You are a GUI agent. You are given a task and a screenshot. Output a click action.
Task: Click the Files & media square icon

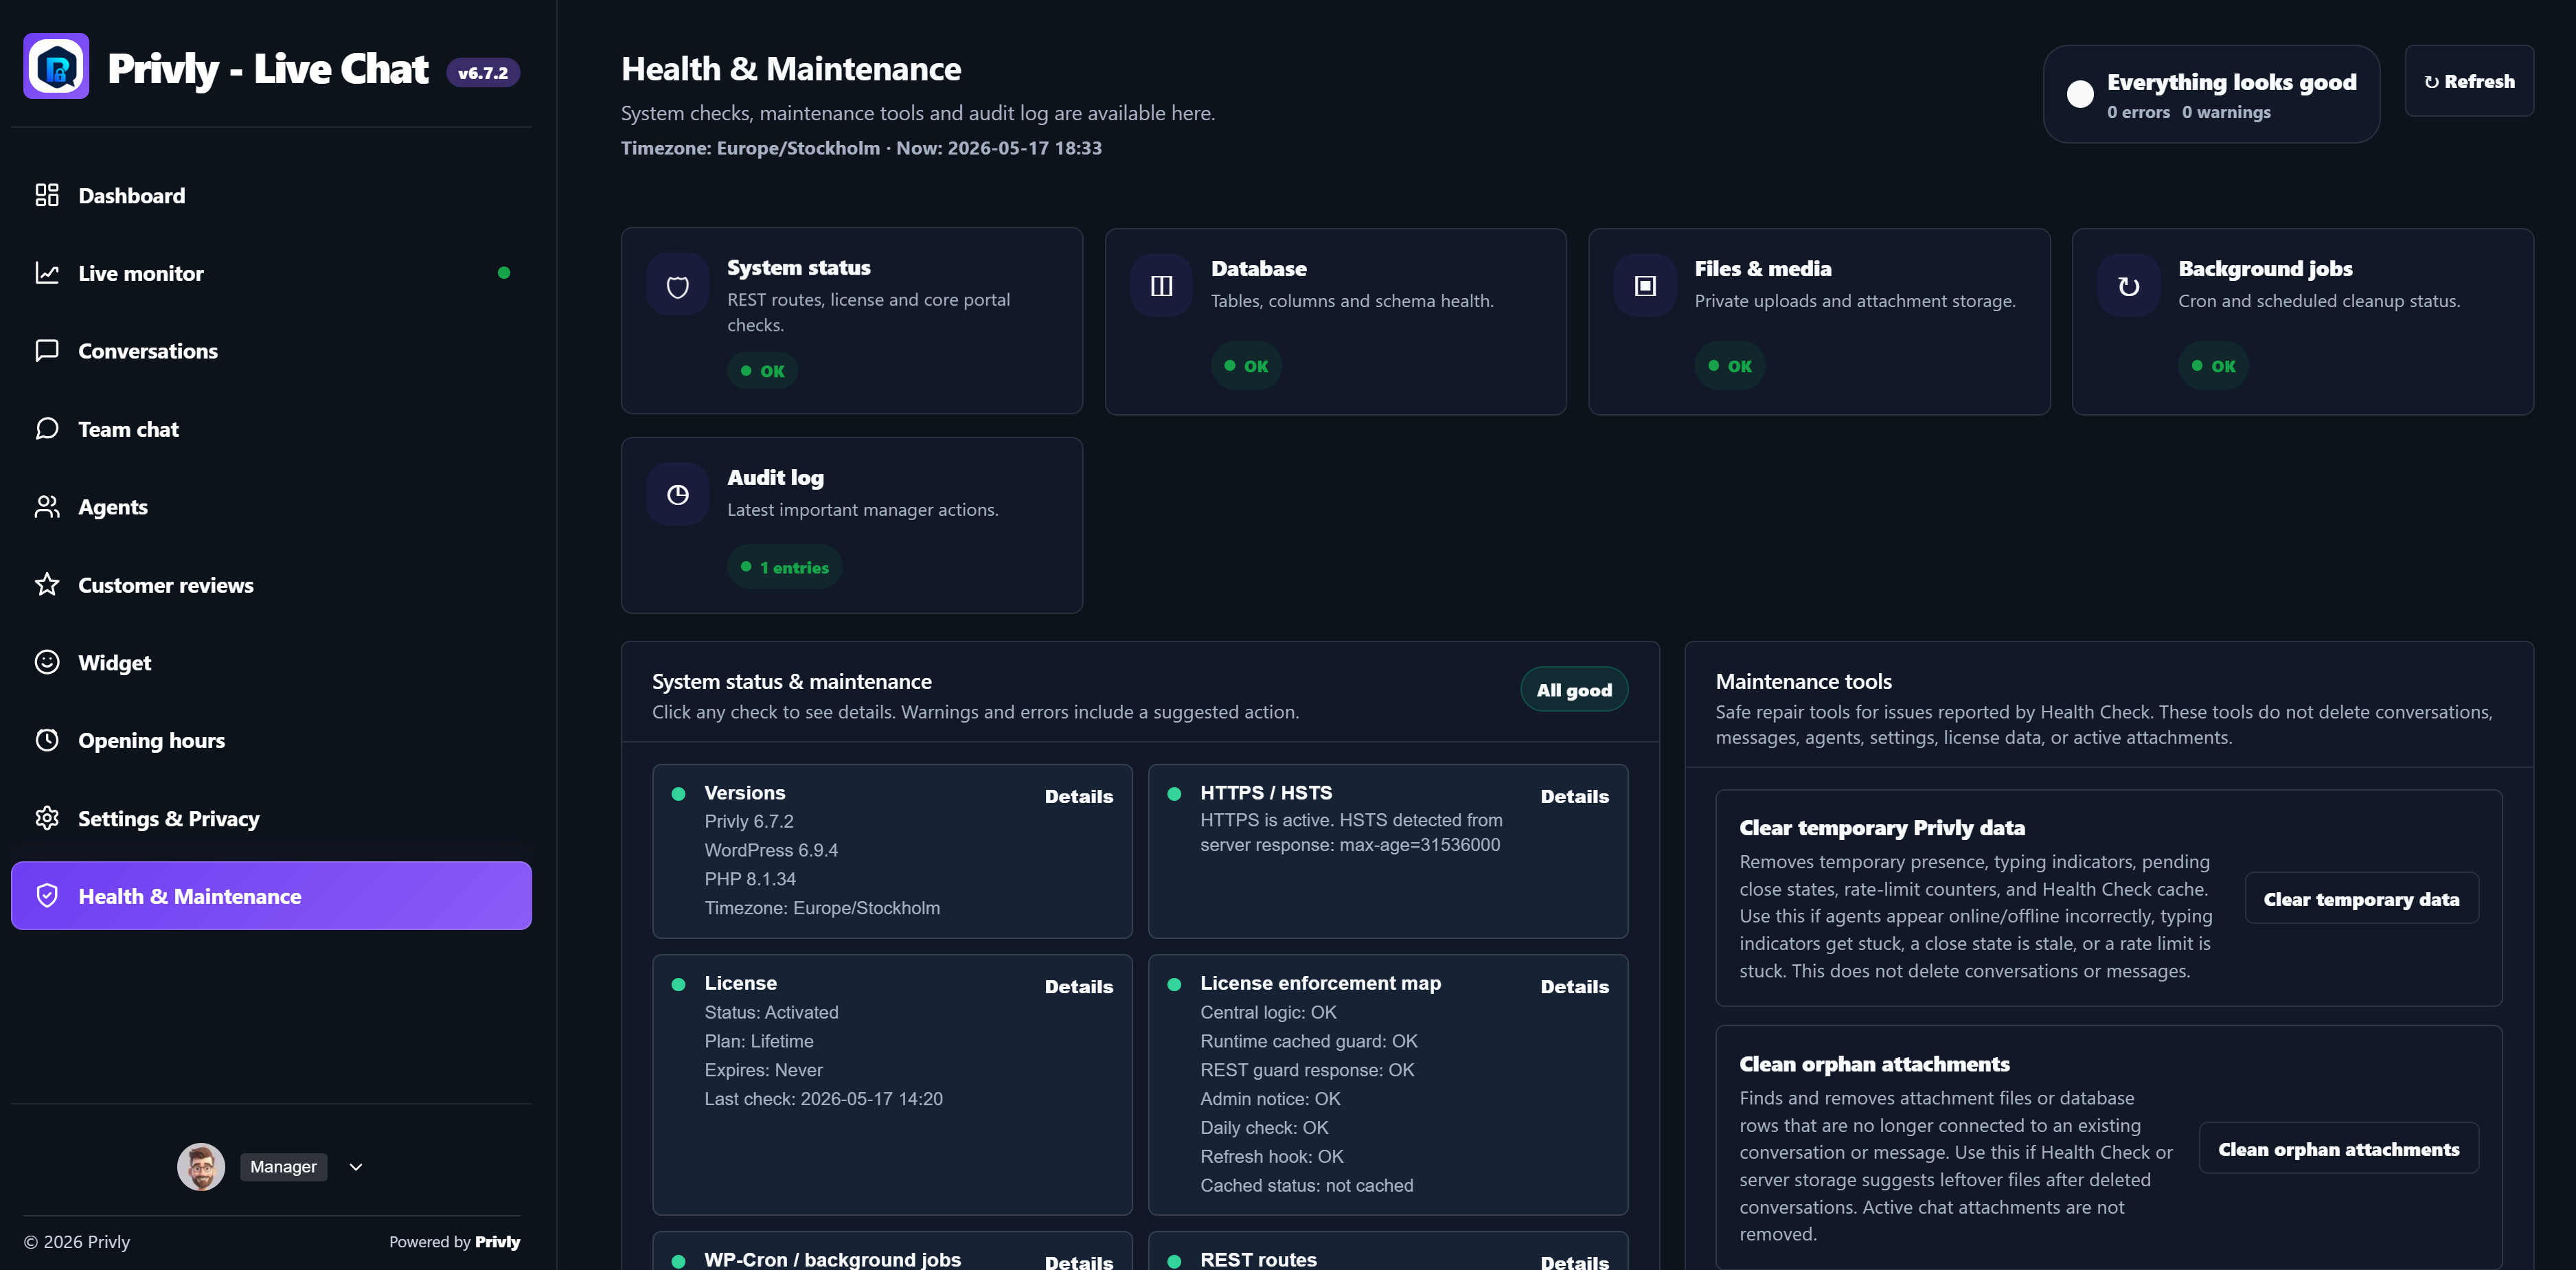[x=1645, y=286]
